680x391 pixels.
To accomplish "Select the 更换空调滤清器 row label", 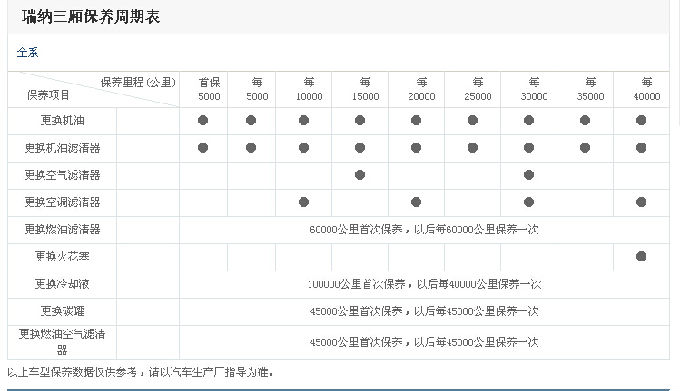I will pyautogui.click(x=62, y=202).
